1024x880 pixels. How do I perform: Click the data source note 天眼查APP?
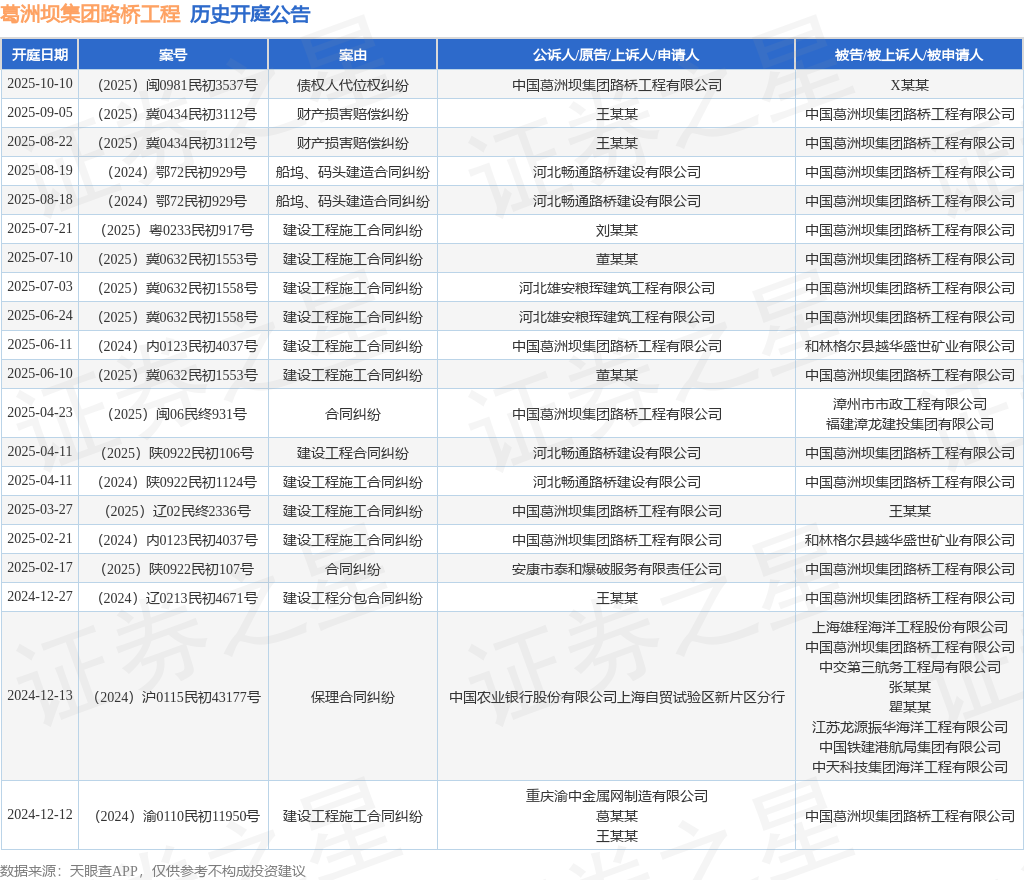[x=103, y=871]
